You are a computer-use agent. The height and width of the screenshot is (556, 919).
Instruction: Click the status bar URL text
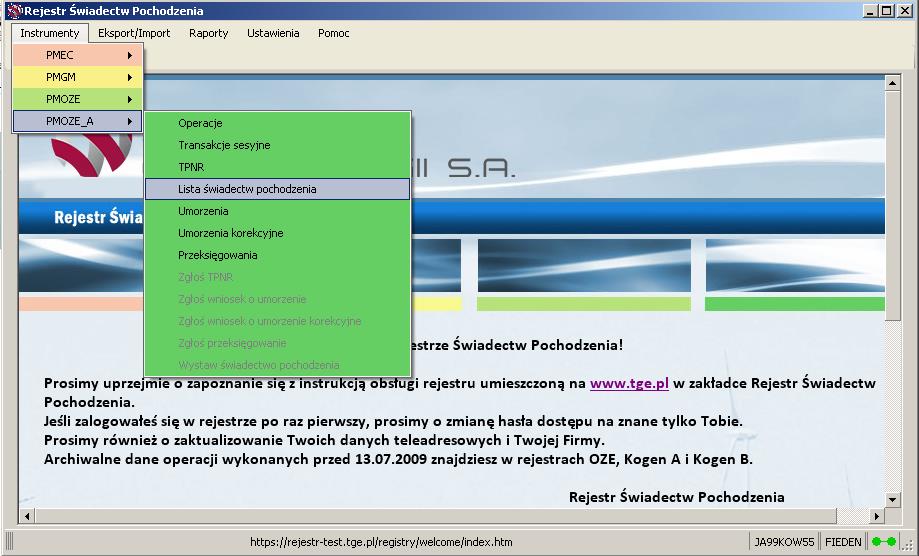(381, 542)
